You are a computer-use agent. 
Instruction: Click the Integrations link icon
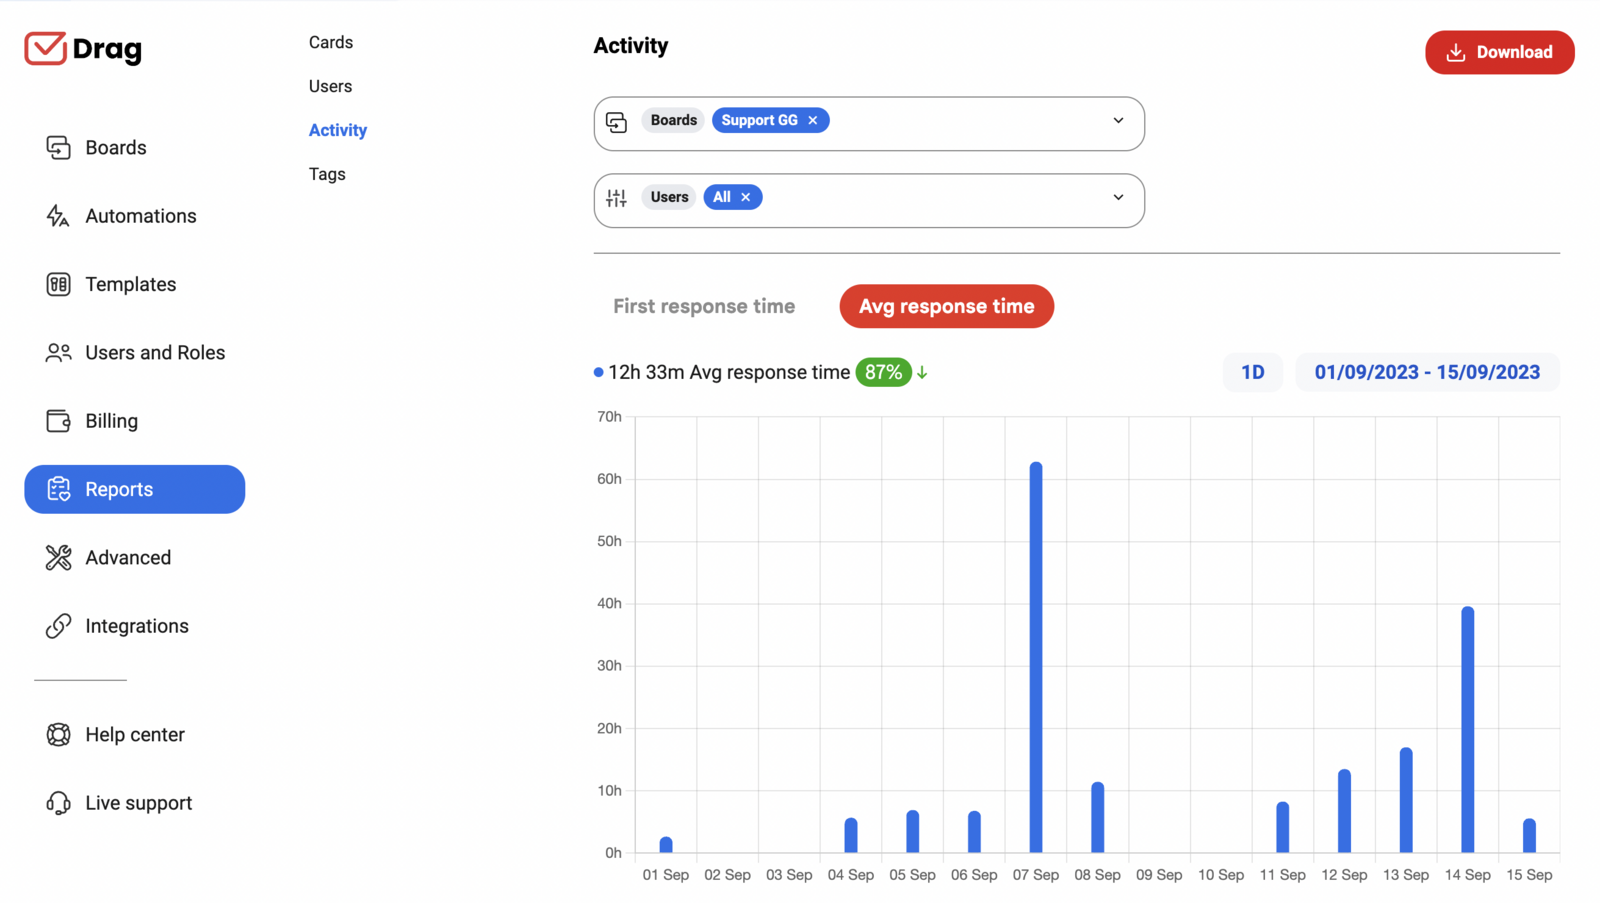58,626
